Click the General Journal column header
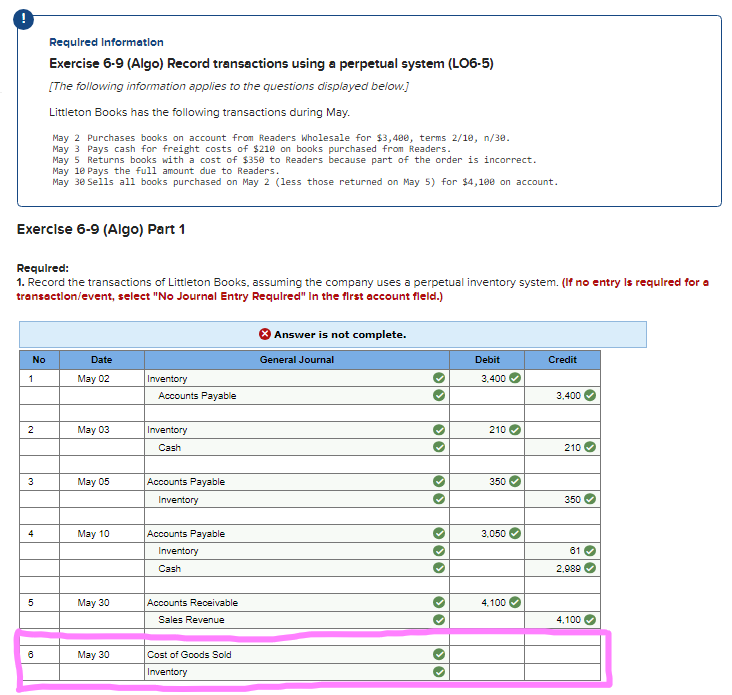Screen dimensions: 732x695 coord(297,360)
